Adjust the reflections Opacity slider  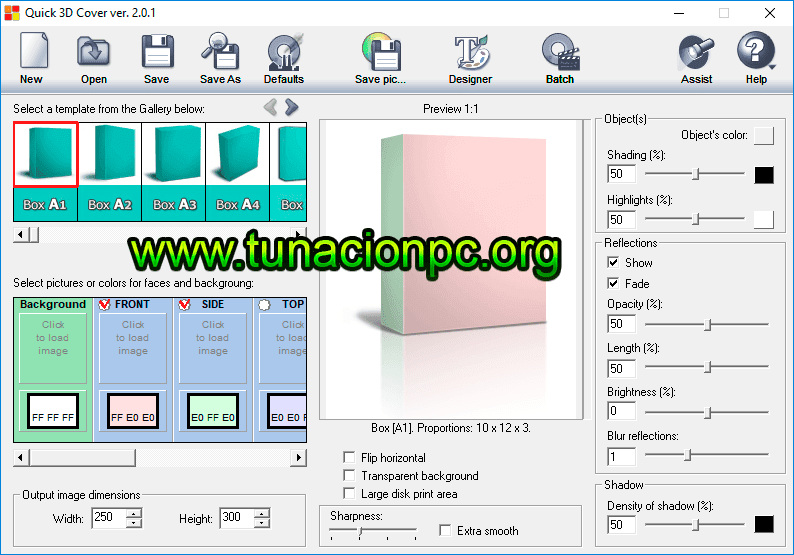click(707, 325)
